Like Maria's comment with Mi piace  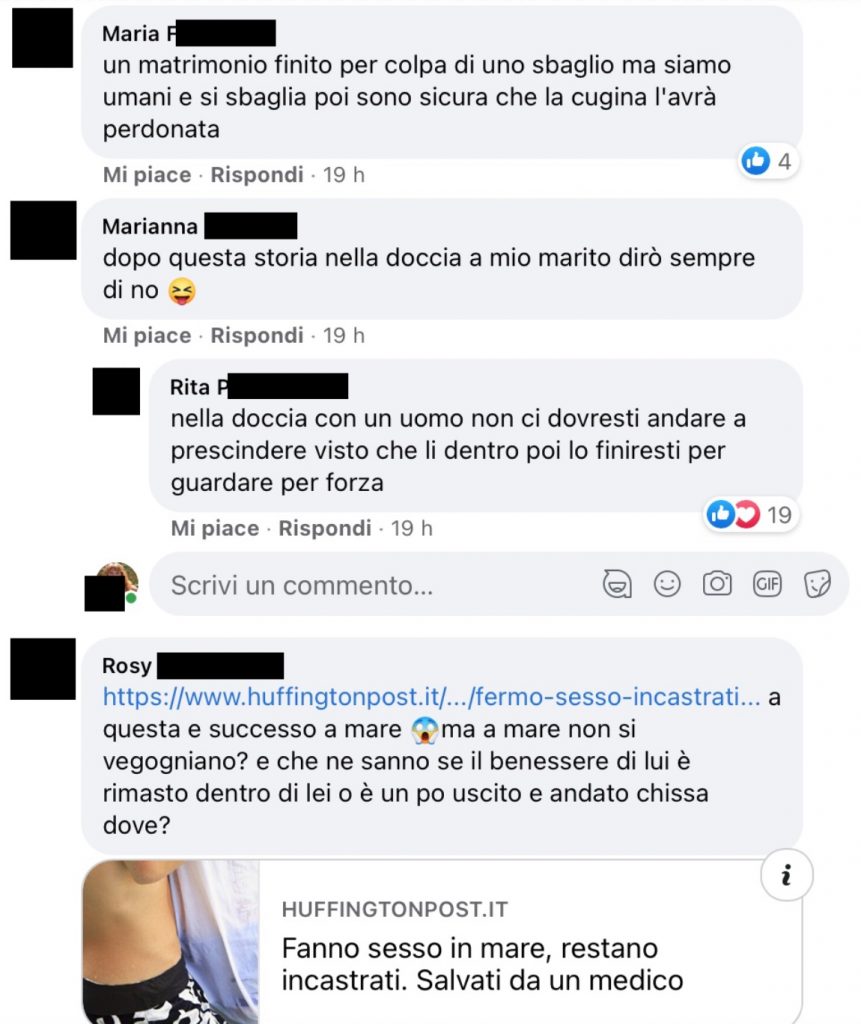click(x=147, y=175)
